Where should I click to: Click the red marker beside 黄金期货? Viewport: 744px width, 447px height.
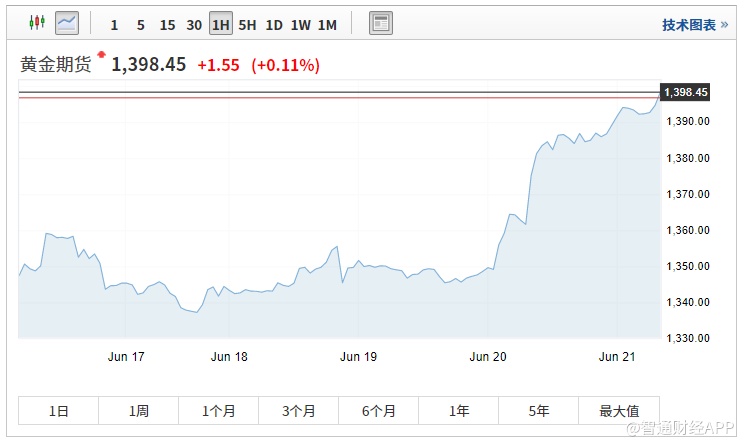click(x=101, y=55)
